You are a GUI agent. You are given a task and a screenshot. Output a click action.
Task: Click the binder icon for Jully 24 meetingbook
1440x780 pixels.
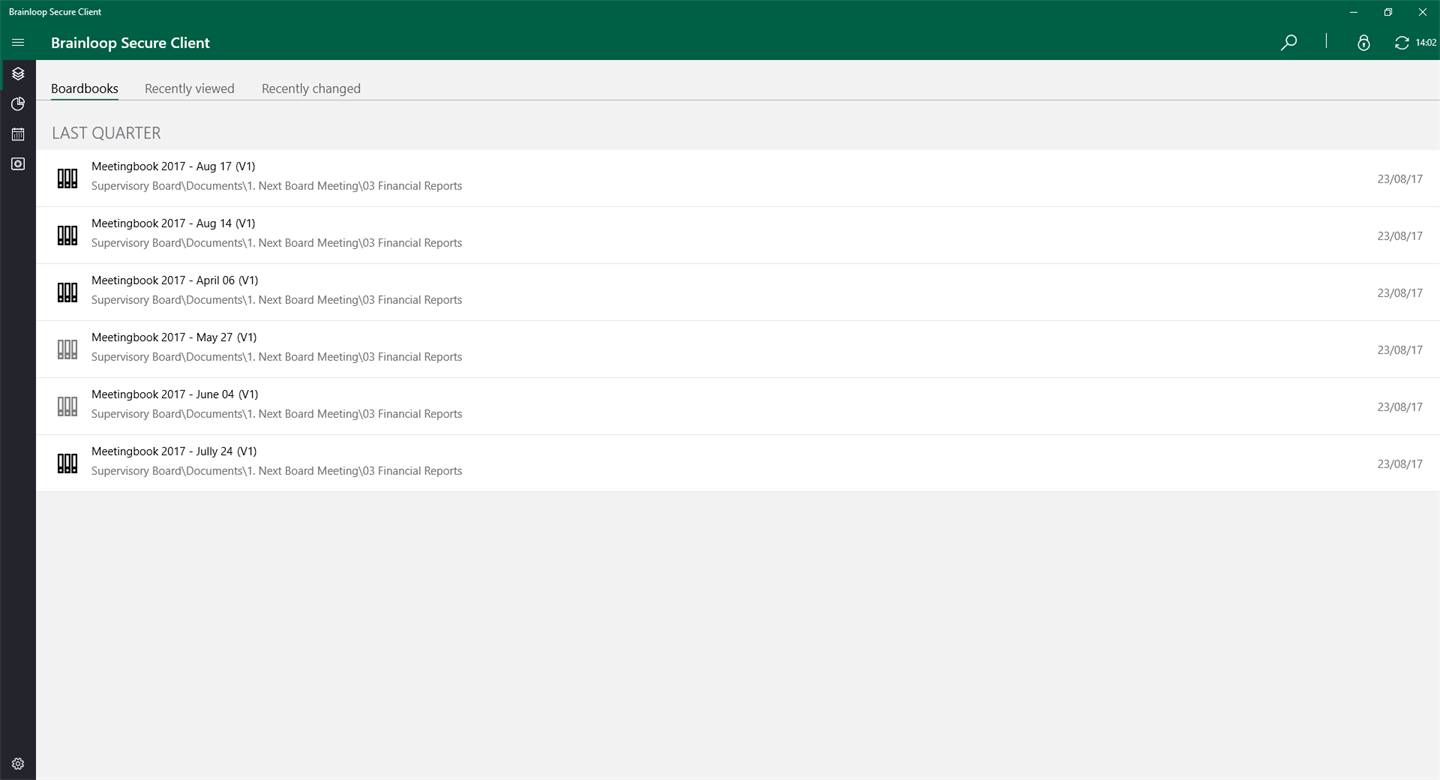point(67,463)
